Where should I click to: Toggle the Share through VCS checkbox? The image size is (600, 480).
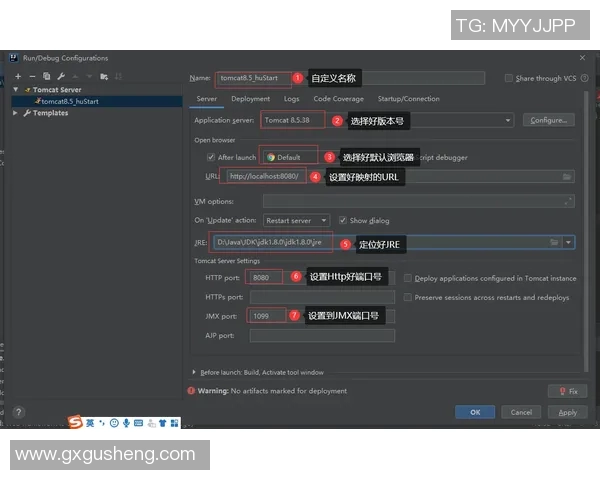[509, 78]
